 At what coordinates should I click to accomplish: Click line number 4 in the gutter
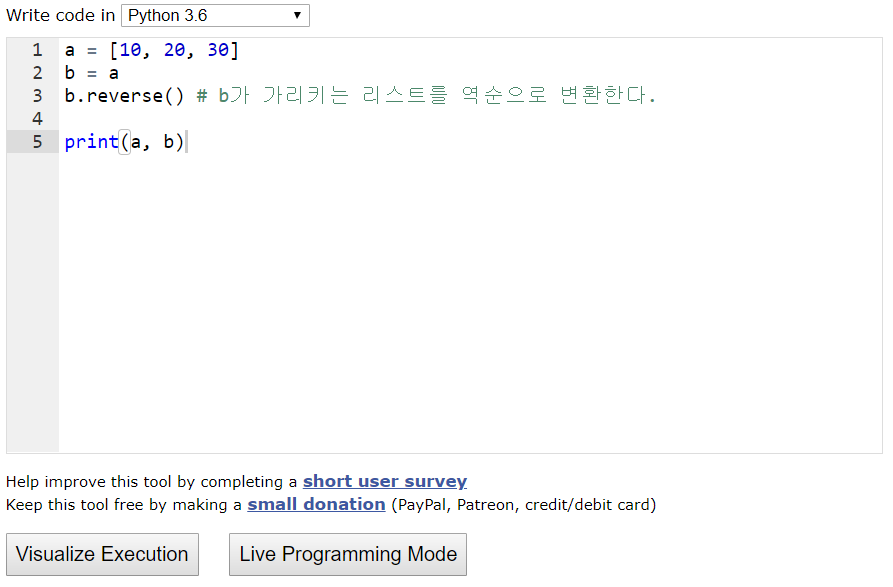click(x=37, y=119)
